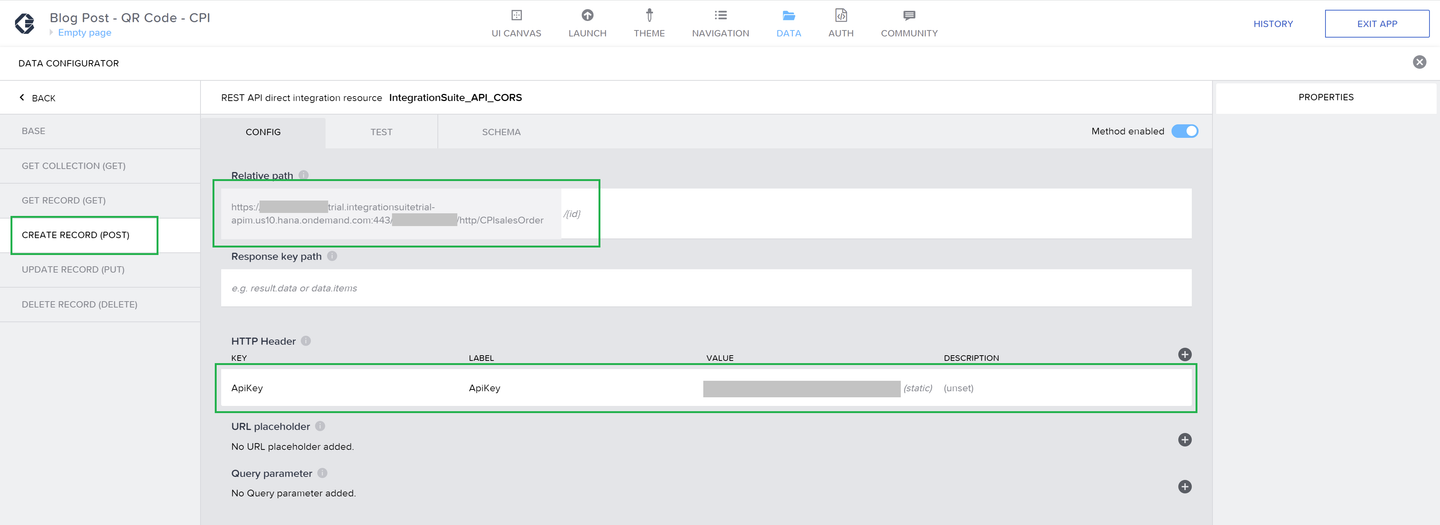Image resolution: width=1440 pixels, height=525 pixels.
Task: Select the BASE configuration item
Action: [100, 131]
